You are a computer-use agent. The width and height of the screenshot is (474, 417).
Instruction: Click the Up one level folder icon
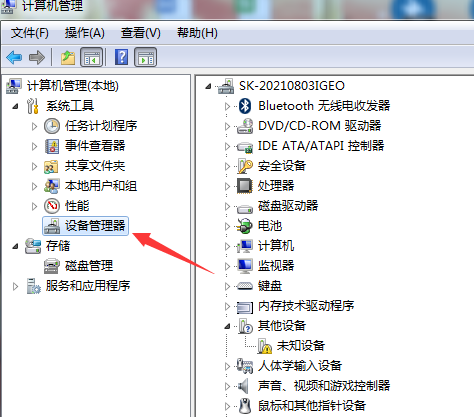click(68, 57)
